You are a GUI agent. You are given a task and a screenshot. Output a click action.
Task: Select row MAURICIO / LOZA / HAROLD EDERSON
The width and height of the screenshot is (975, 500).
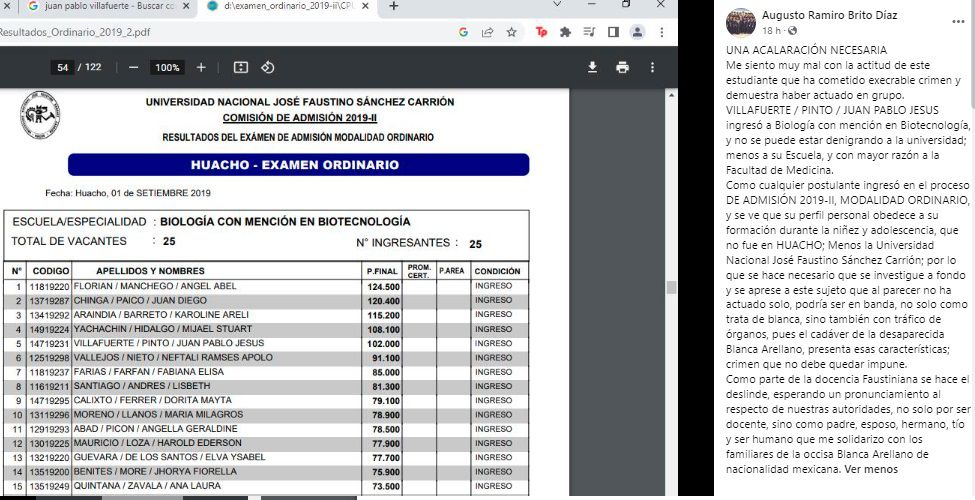point(266,443)
